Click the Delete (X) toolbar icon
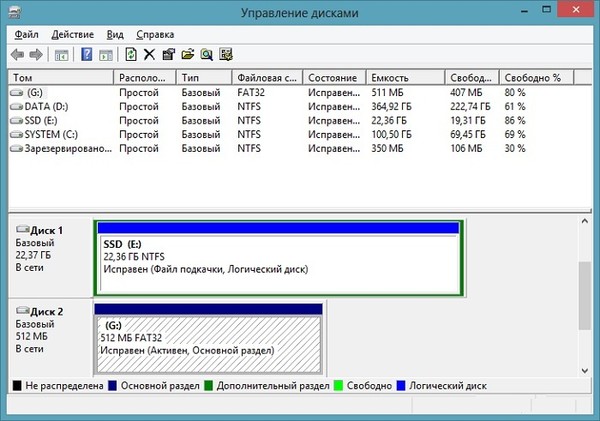Viewport: 600px width, 421px height. click(x=149, y=54)
